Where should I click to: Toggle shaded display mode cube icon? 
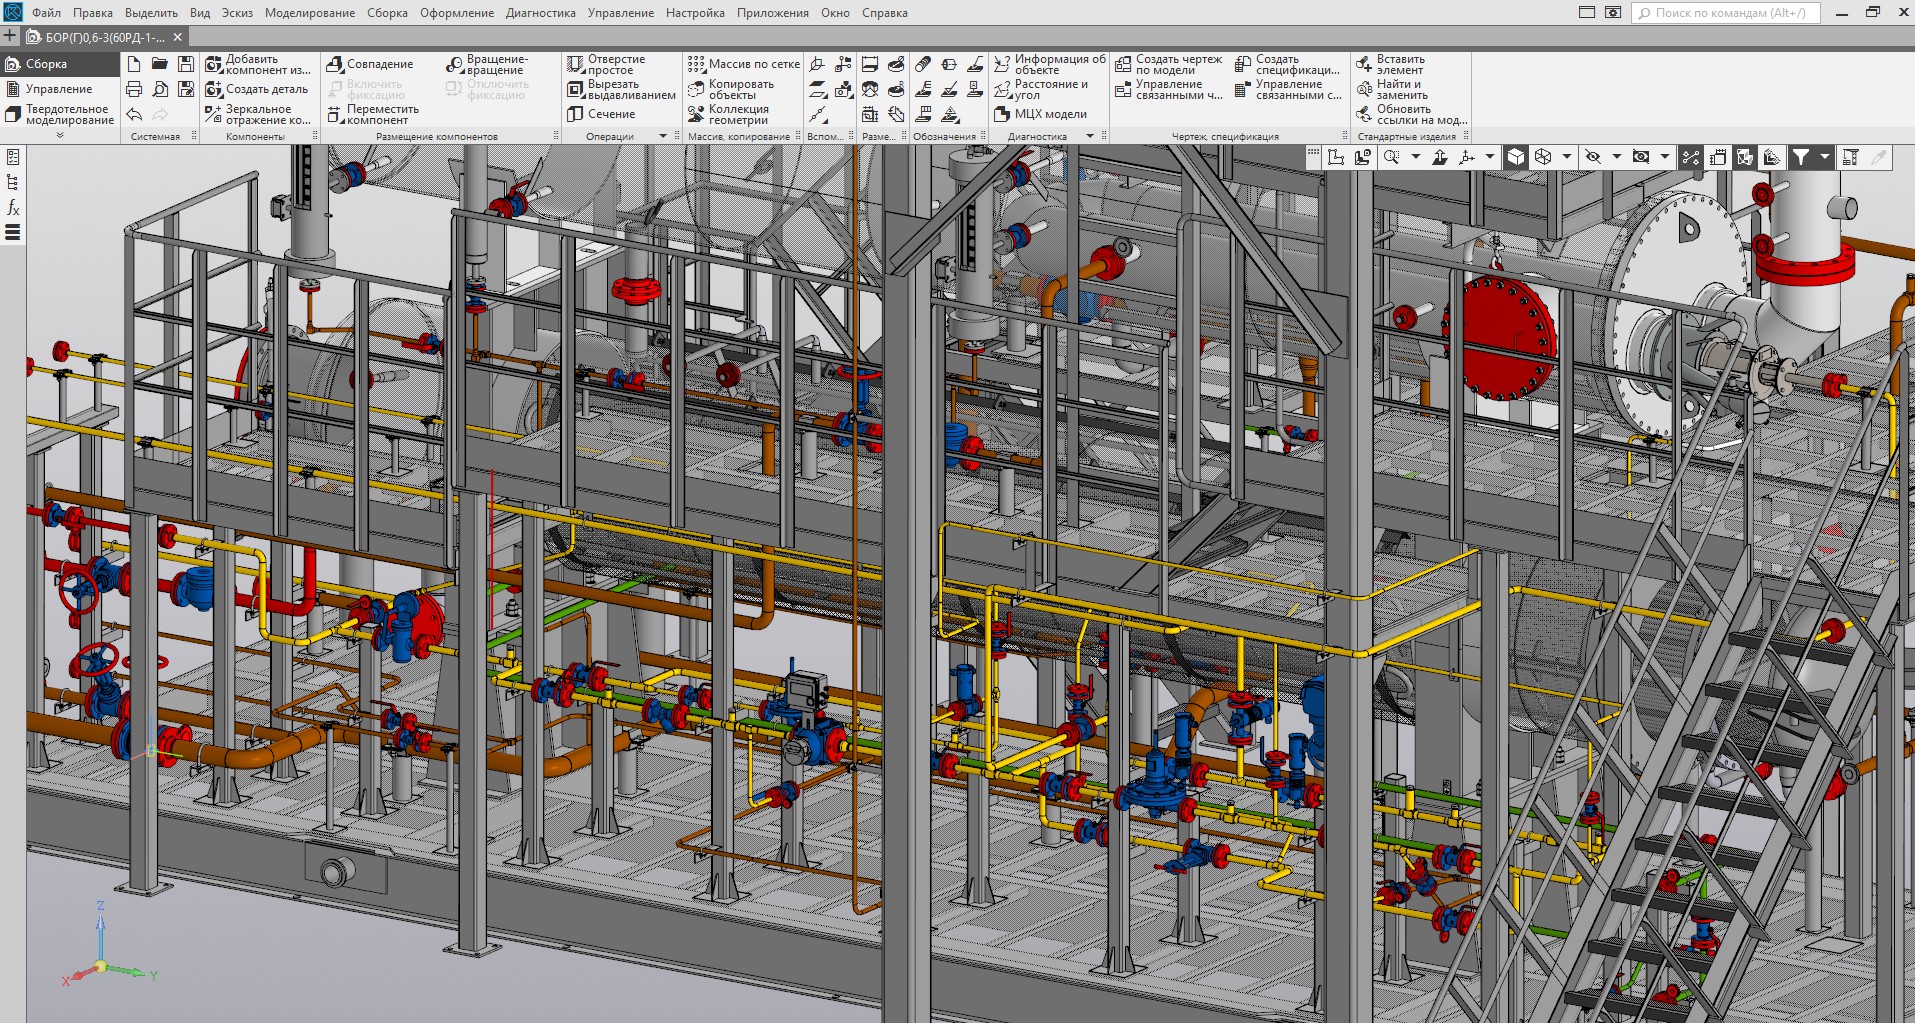[x=1516, y=157]
